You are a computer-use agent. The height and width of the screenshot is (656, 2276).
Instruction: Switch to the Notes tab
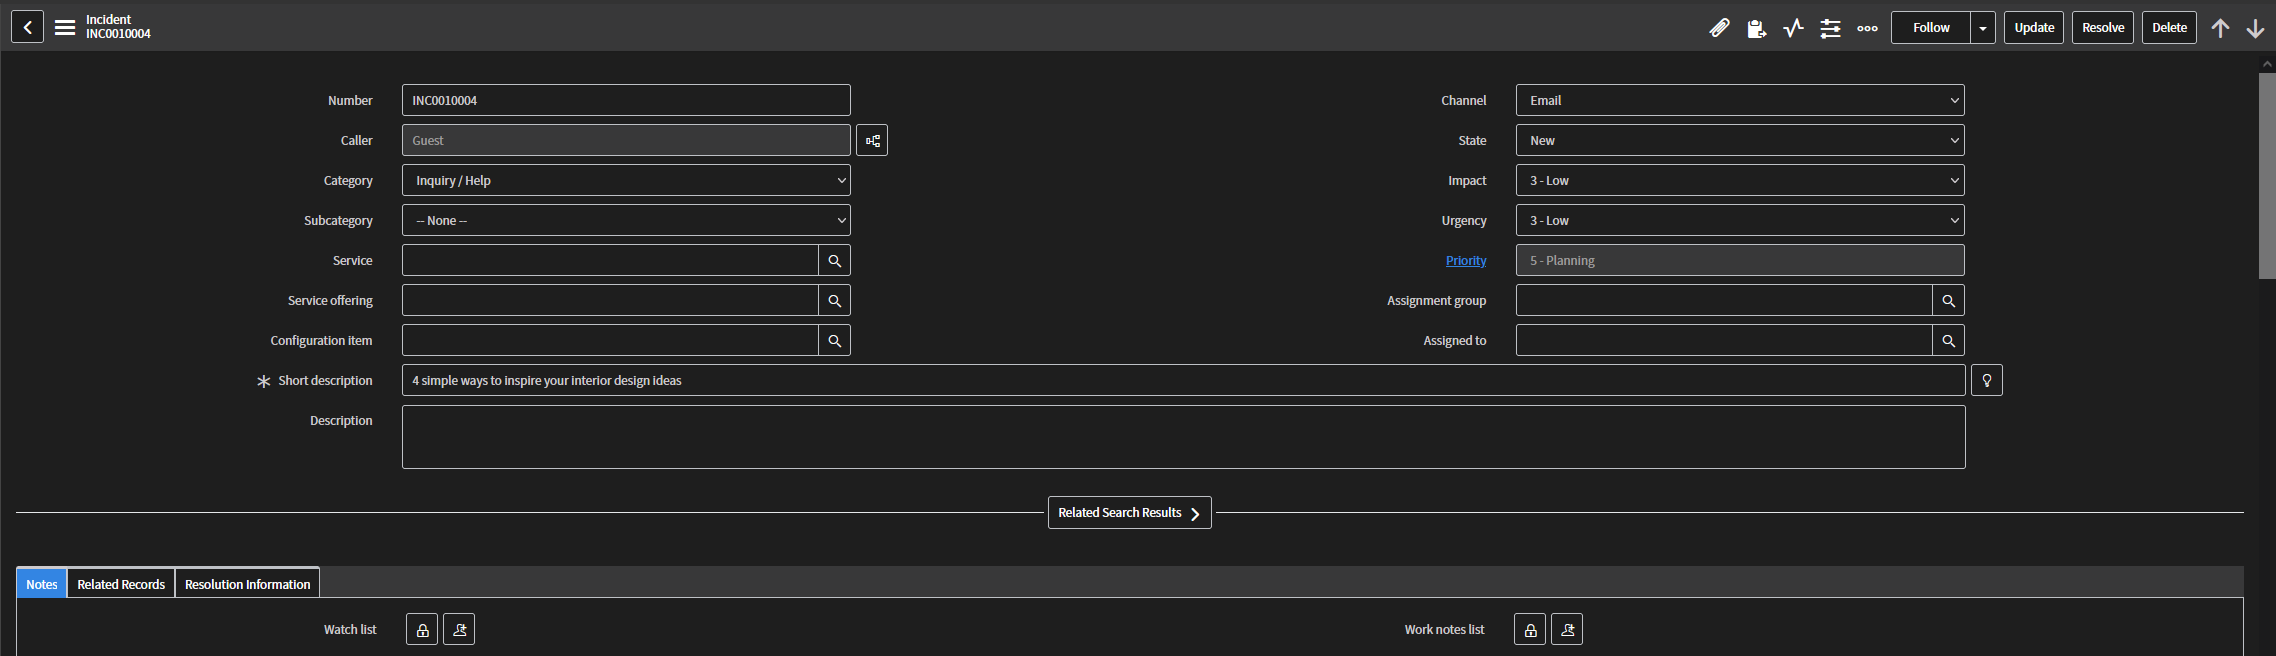tap(42, 584)
